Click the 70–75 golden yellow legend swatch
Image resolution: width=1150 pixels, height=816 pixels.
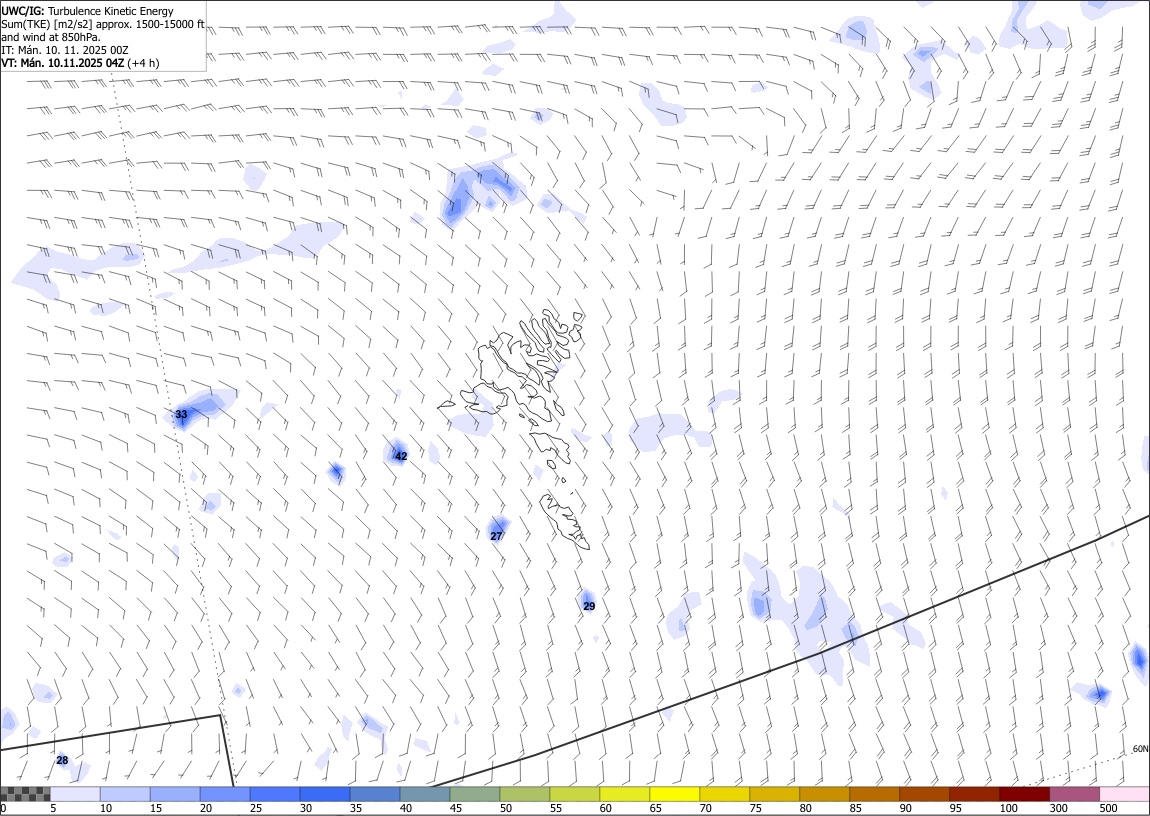pyautogui.click(x=724, y=794)
